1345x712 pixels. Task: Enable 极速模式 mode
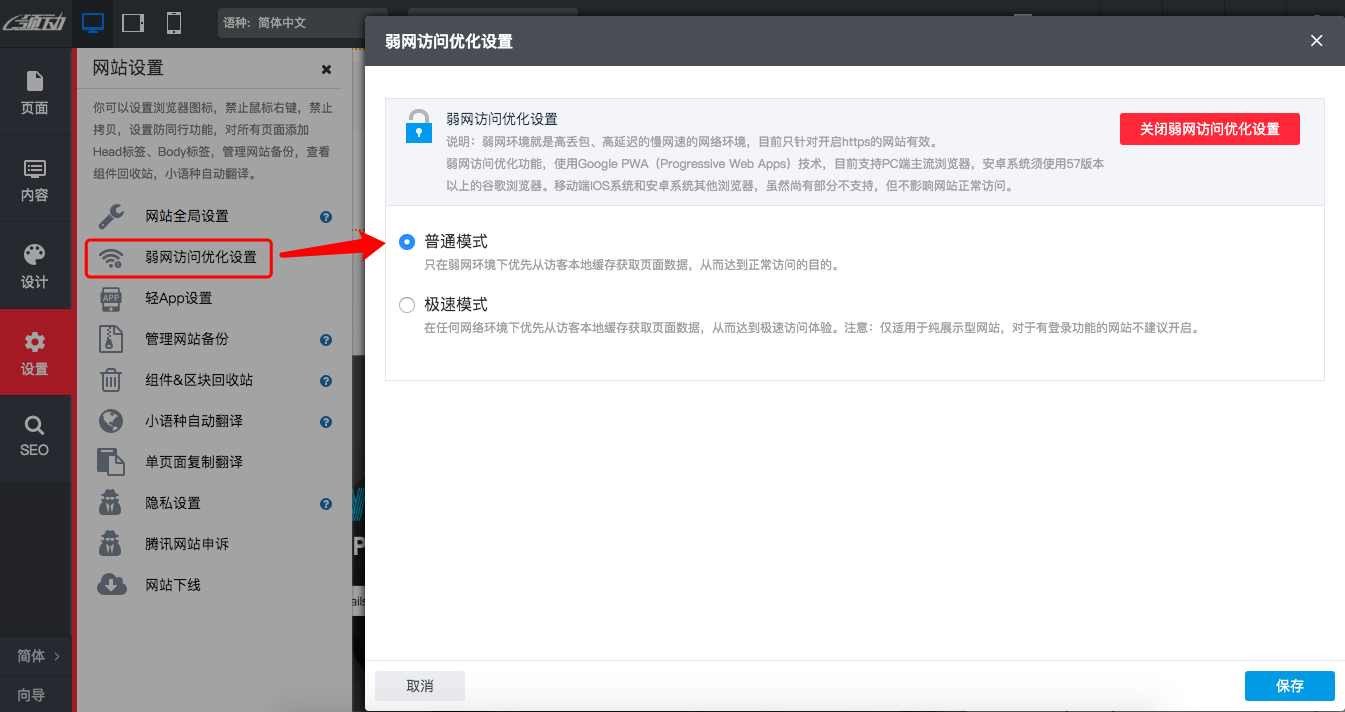click(x=406, y=304)
